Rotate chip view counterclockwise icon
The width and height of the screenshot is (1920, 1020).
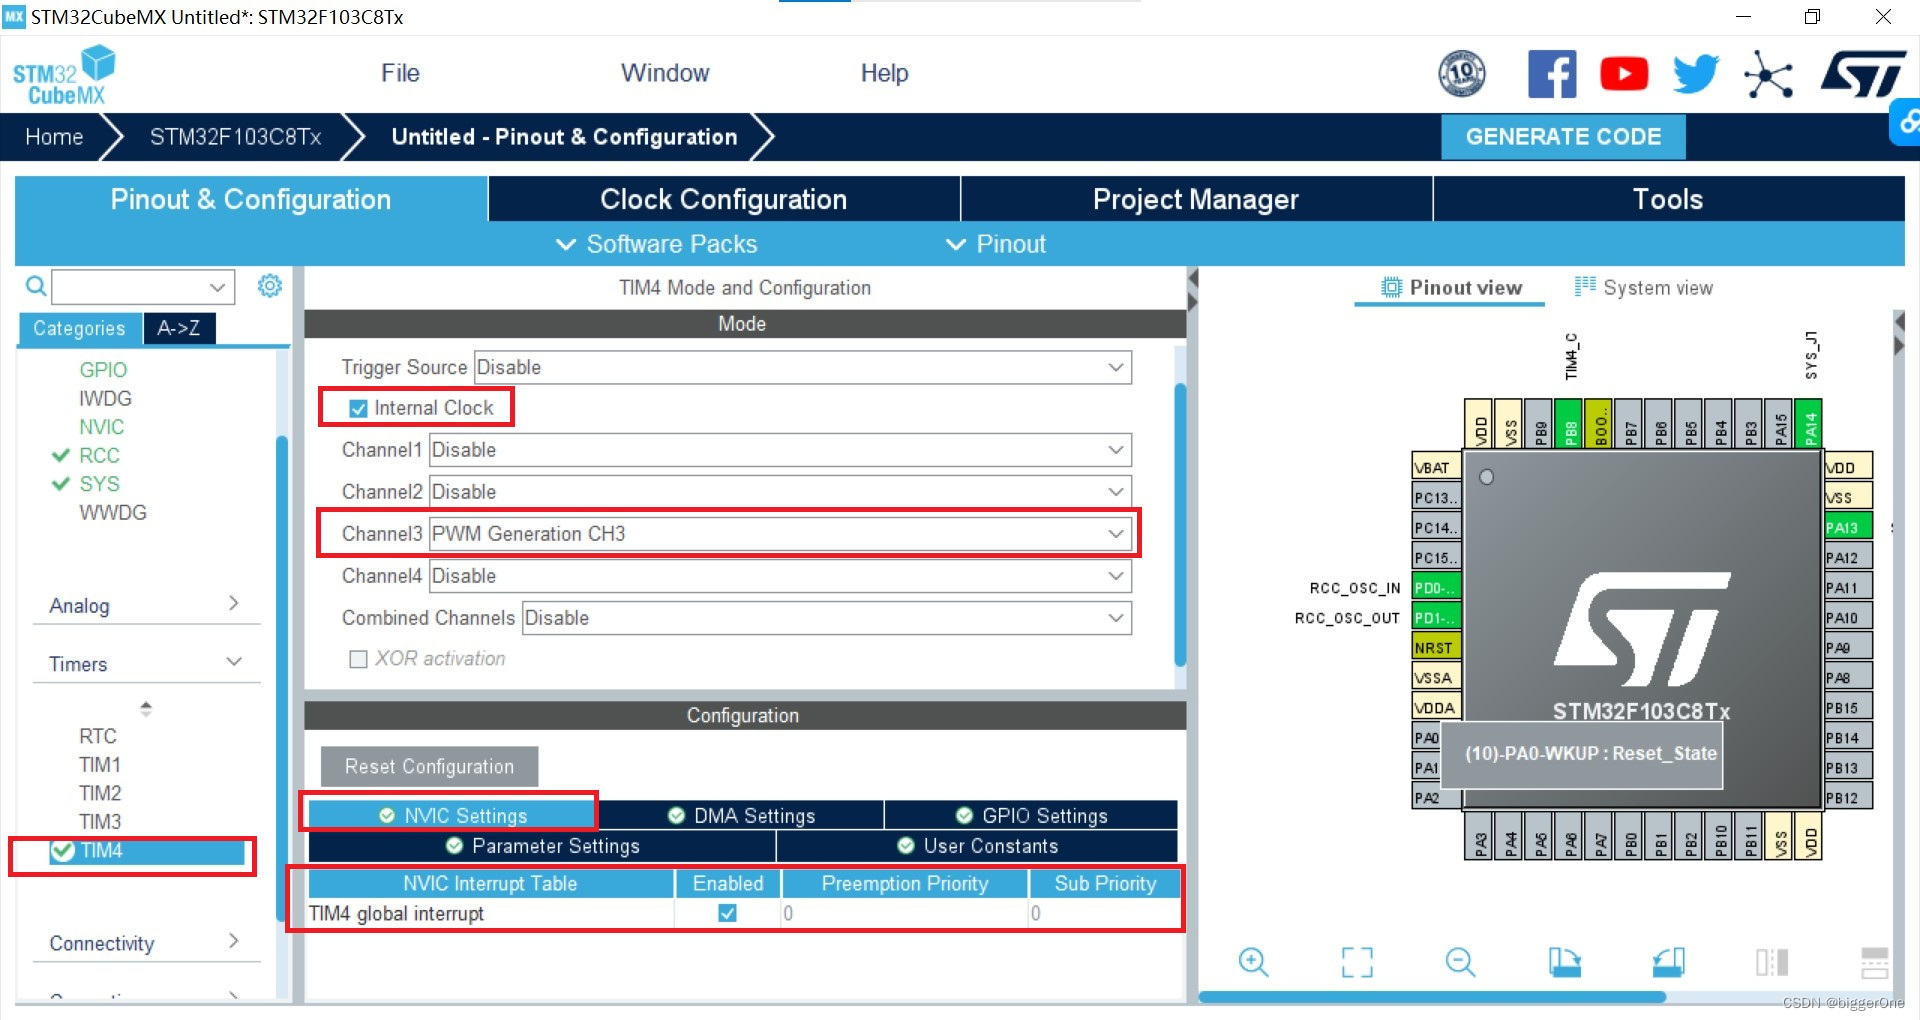(x=1668, y=962)
